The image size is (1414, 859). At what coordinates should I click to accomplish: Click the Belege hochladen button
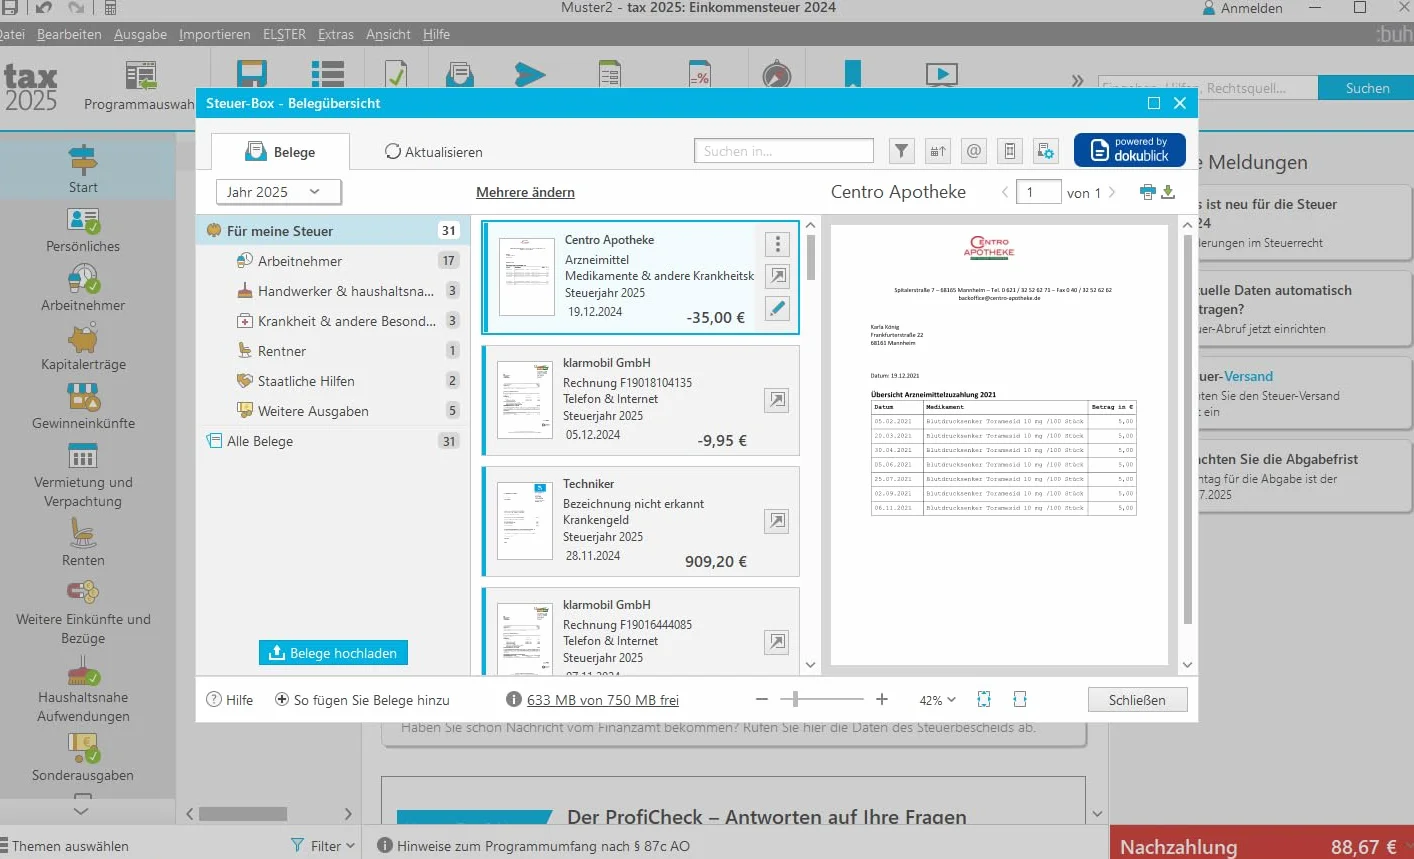coord(333,653)
